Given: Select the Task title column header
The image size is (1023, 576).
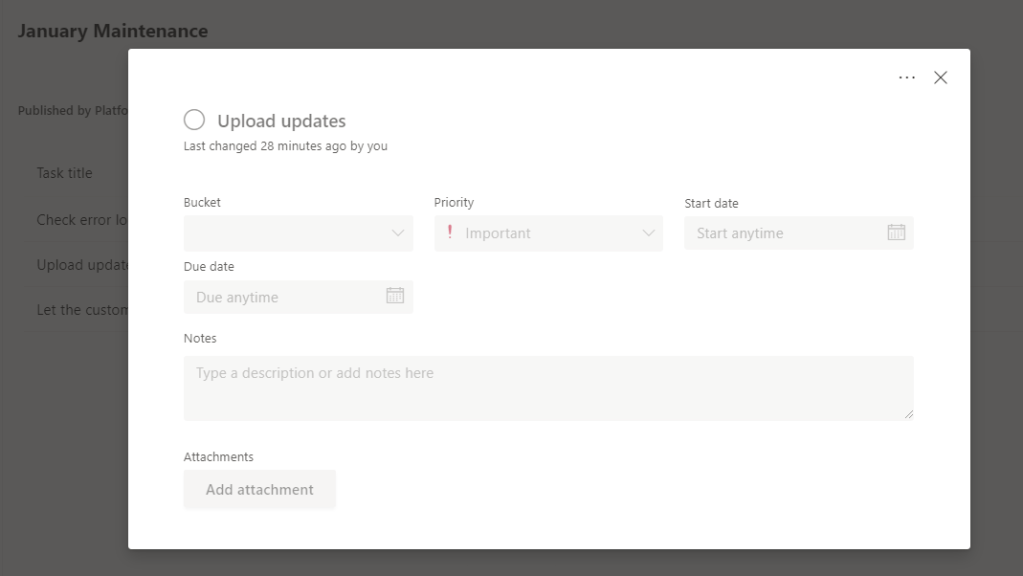Looking at the screenshot, I should (x=65, y=173).
